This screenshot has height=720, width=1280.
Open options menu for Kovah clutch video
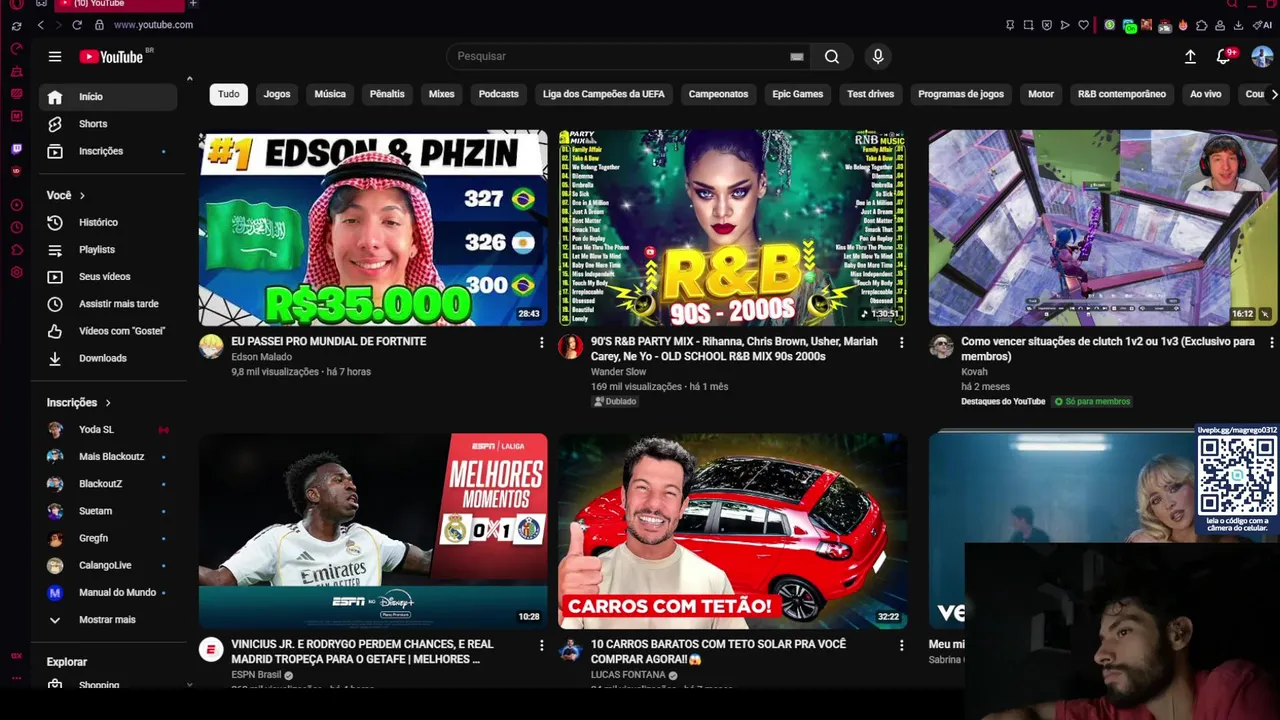click(x=1271, y=343)
